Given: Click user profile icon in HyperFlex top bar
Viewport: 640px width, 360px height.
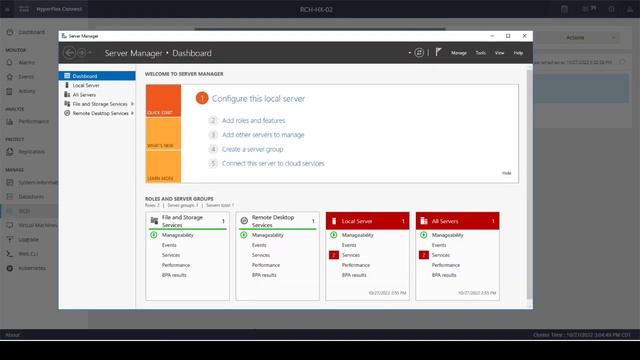Looking at the screenshot, I should 630,9.
